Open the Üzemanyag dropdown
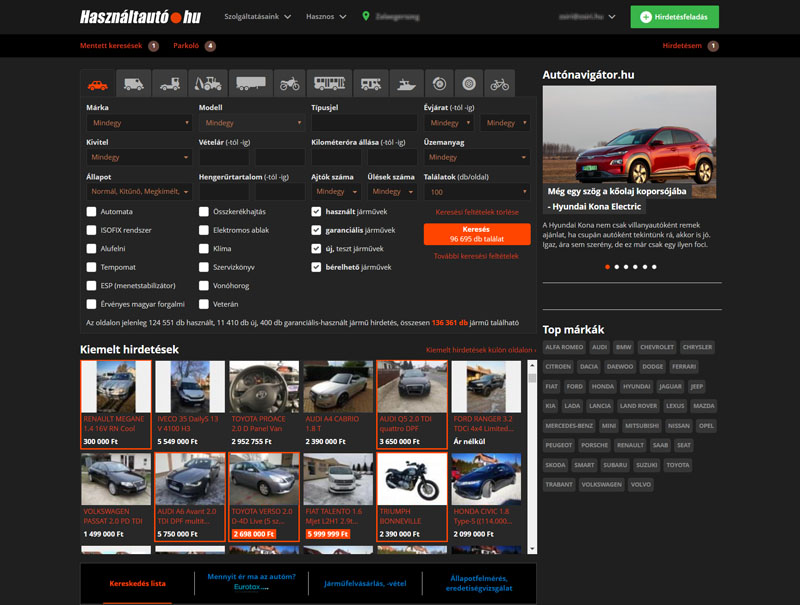Viewport: 800px width, 605px height. pyautogui.click(x=477, y=157)
